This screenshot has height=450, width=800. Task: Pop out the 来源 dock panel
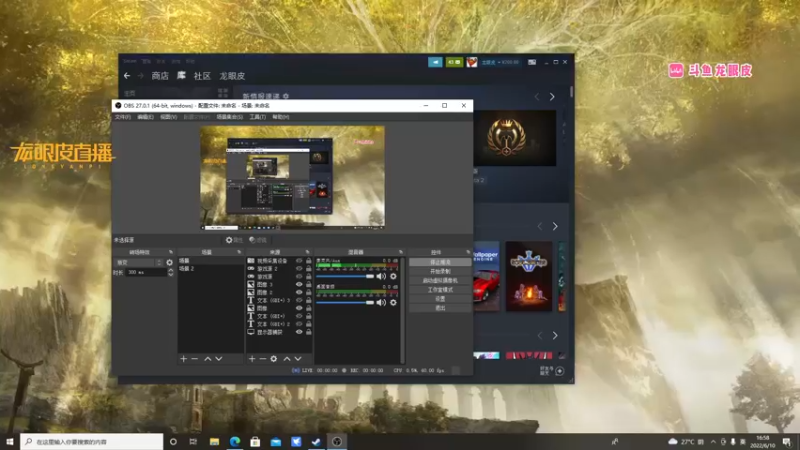click(x=307, y=252)
